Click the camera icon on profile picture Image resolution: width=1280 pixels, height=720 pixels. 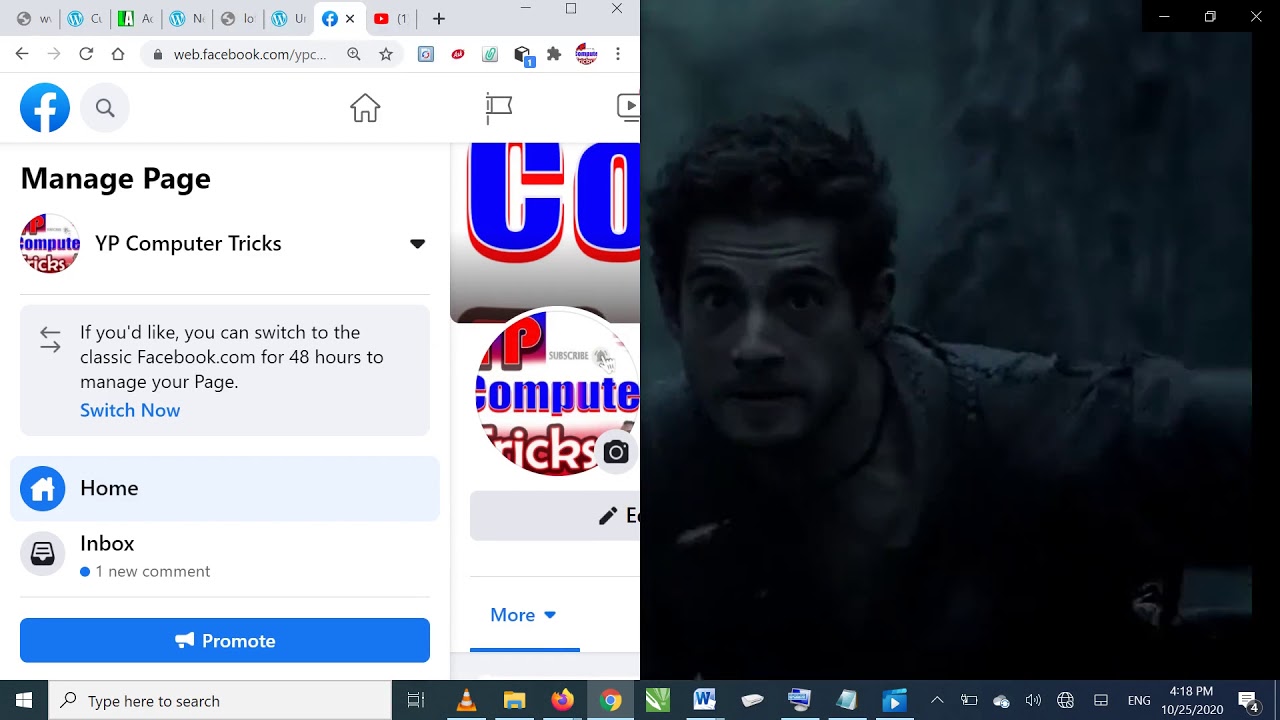pos(616,452)
